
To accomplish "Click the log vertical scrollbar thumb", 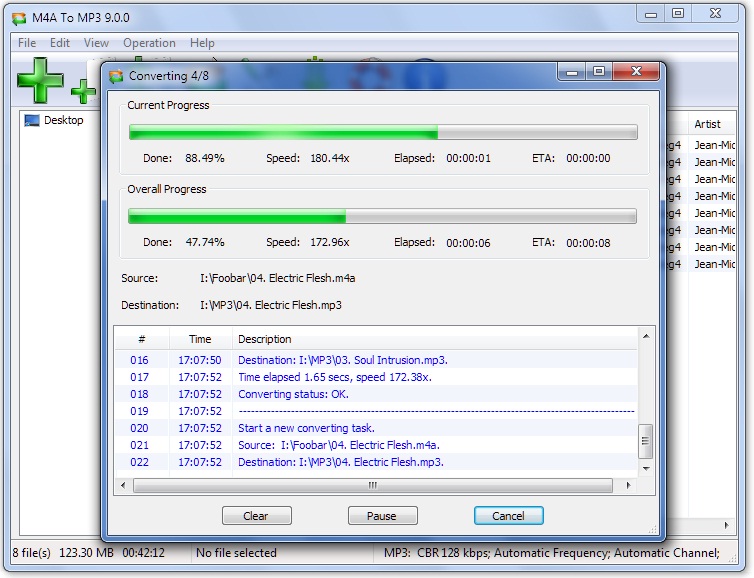I will pos(645,441).
